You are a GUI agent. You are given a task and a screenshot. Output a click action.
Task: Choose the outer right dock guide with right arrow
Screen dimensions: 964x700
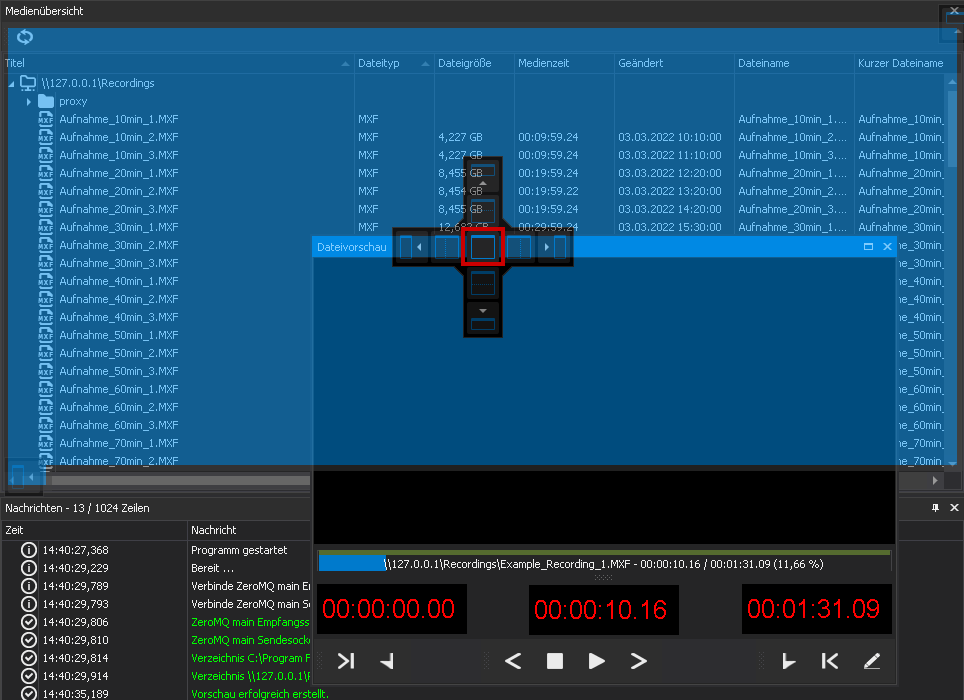[555, 247]
